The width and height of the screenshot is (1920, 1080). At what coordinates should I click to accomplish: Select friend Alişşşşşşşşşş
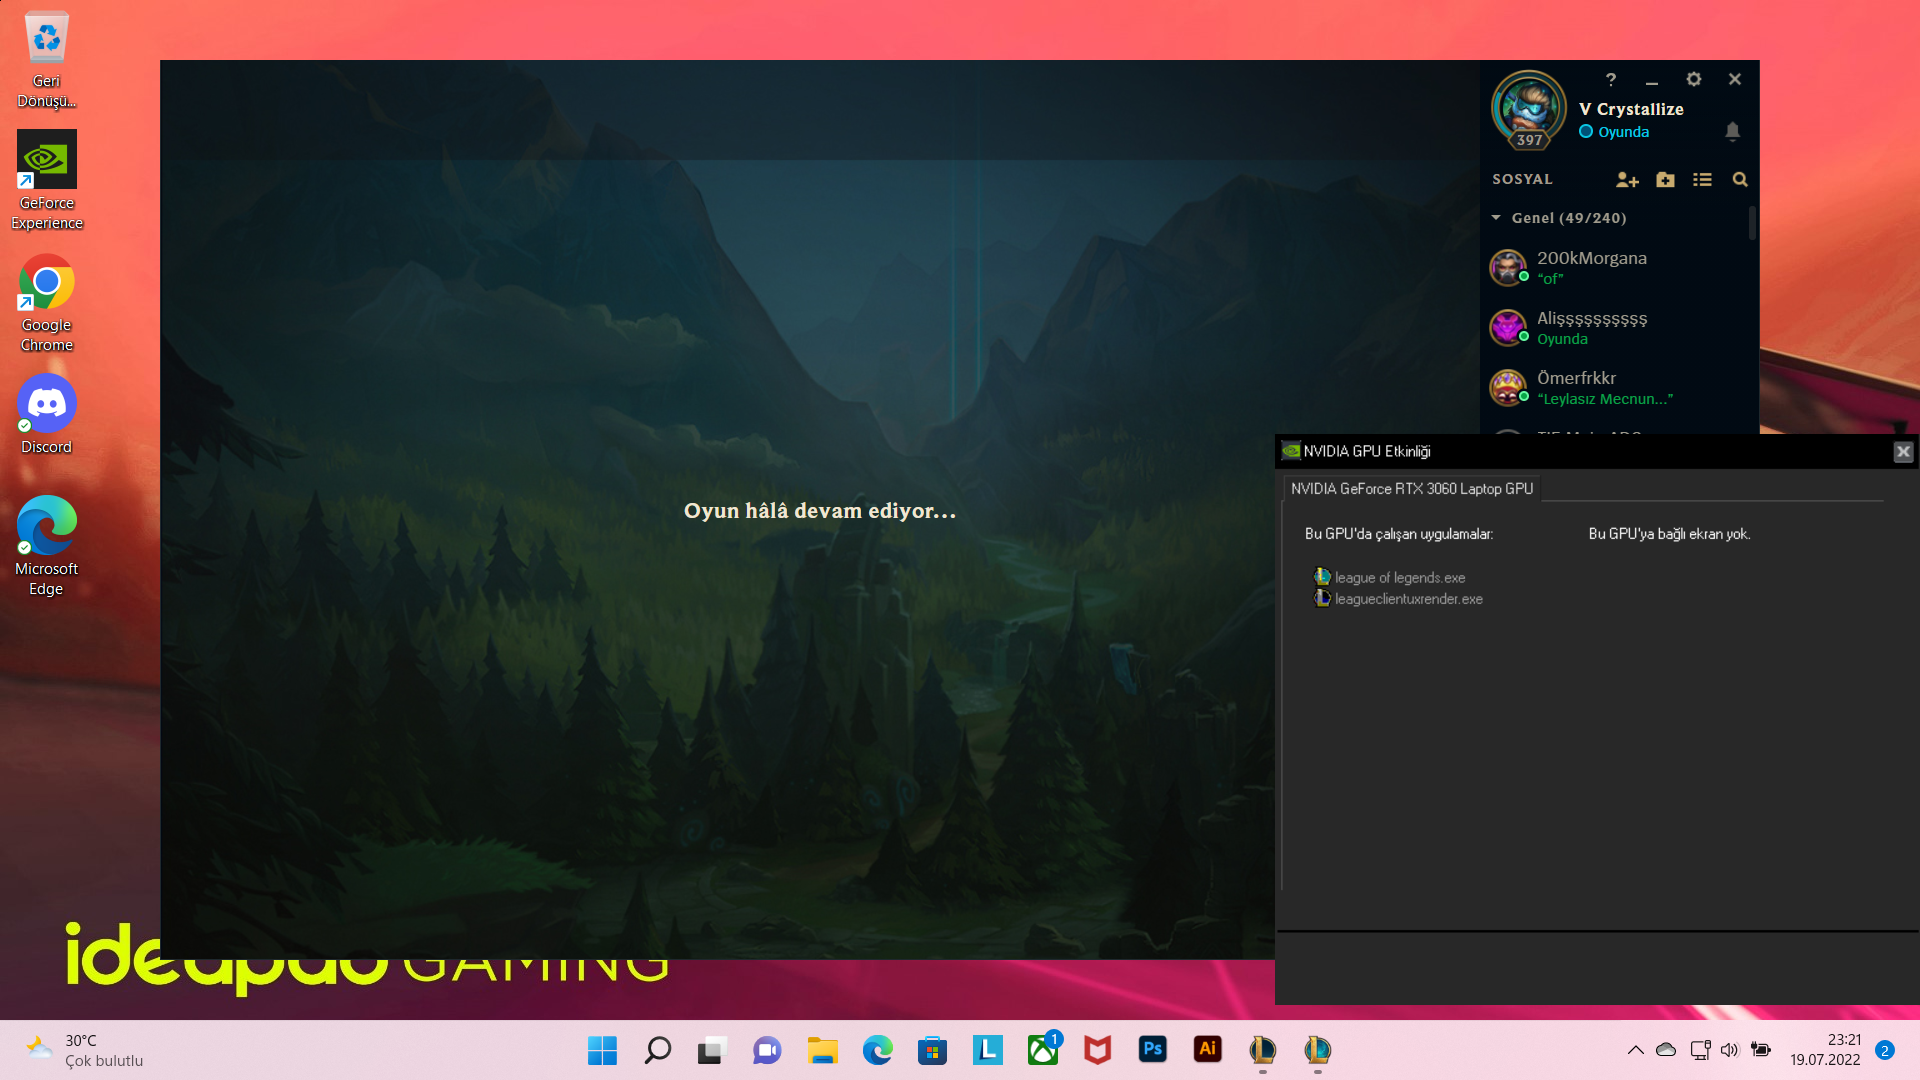pos(1615,327)
